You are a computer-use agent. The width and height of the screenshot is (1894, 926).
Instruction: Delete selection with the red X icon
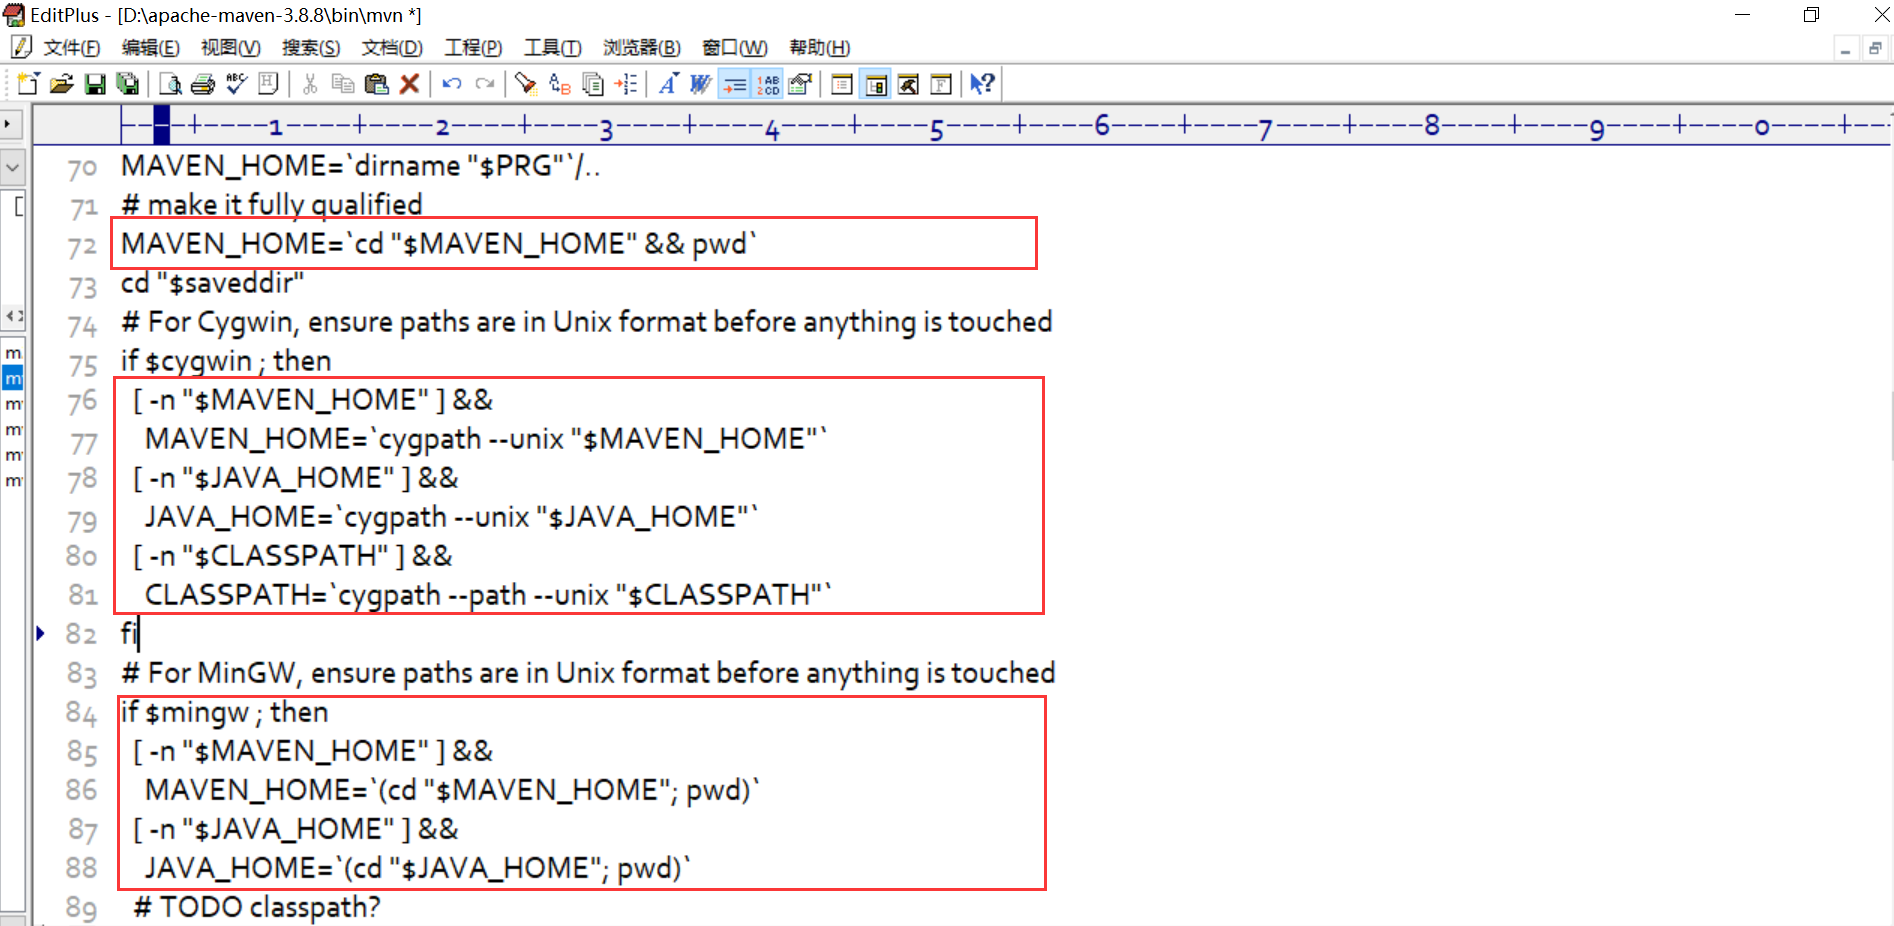(409, 84)
